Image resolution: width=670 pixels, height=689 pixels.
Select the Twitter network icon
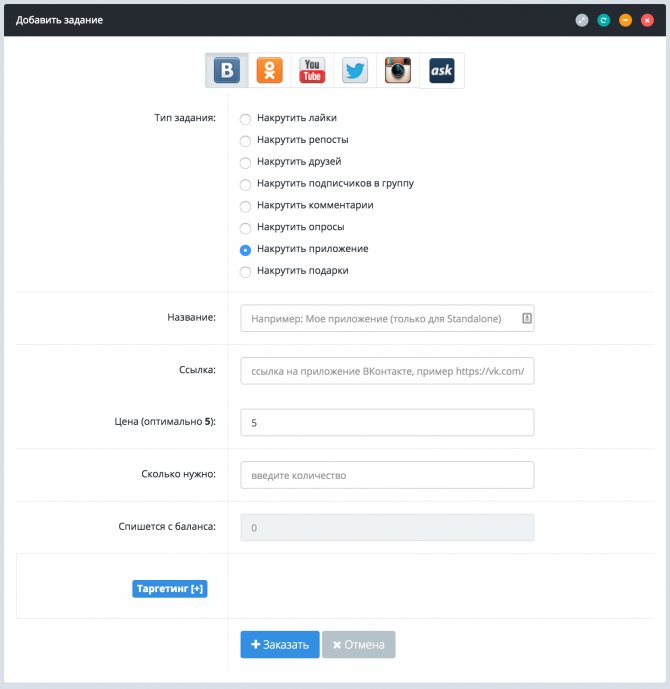[x=355, y=70]
